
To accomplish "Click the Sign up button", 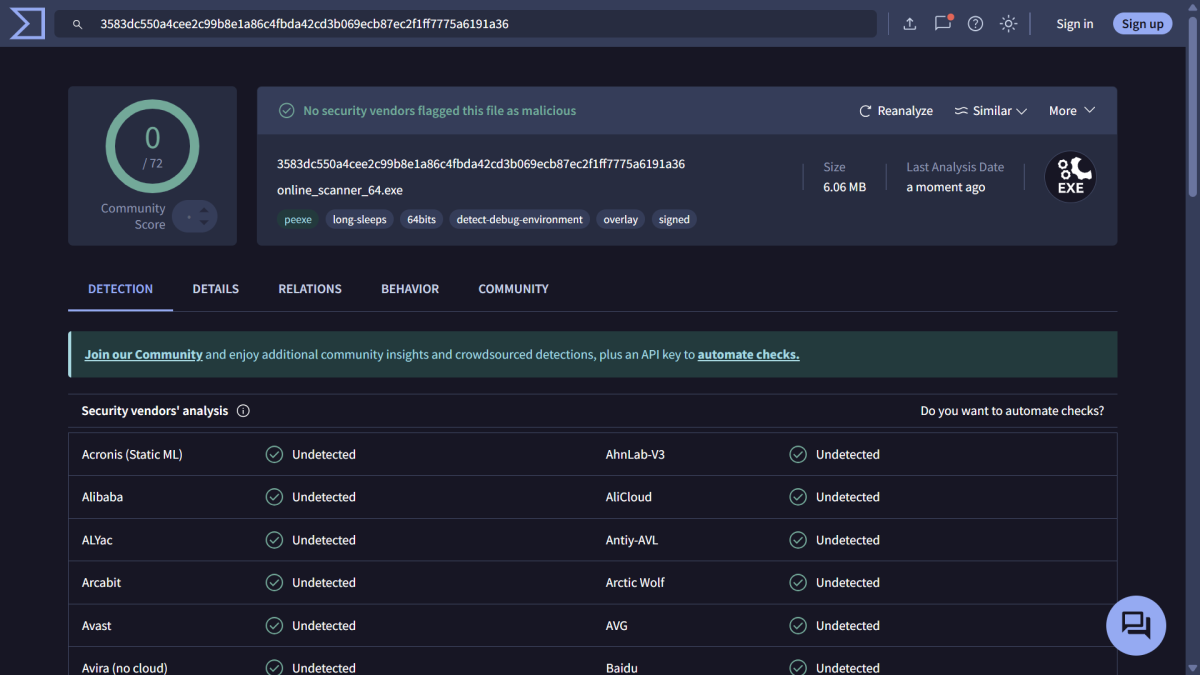I will click(1142, 23).
